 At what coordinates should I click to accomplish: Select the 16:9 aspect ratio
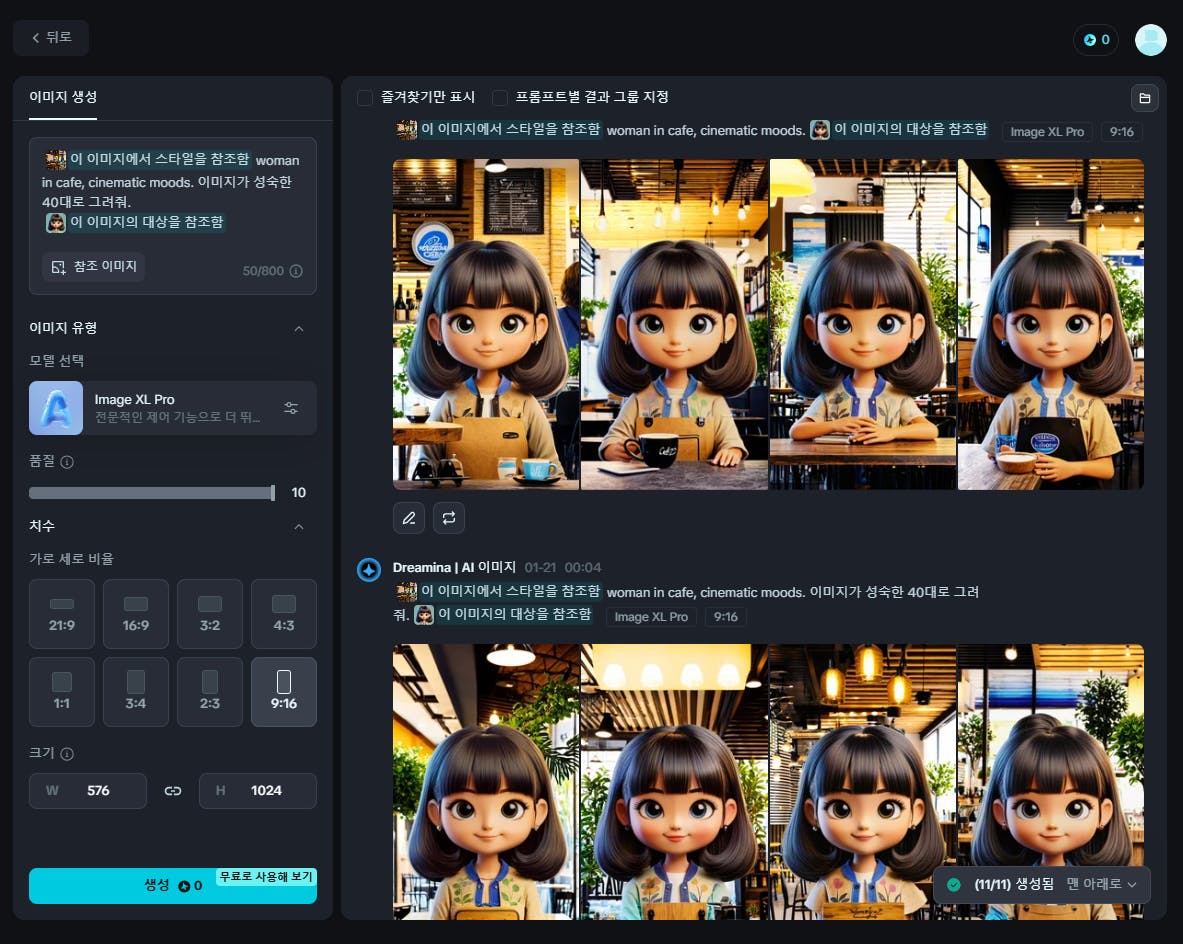(x=136, y=614)
